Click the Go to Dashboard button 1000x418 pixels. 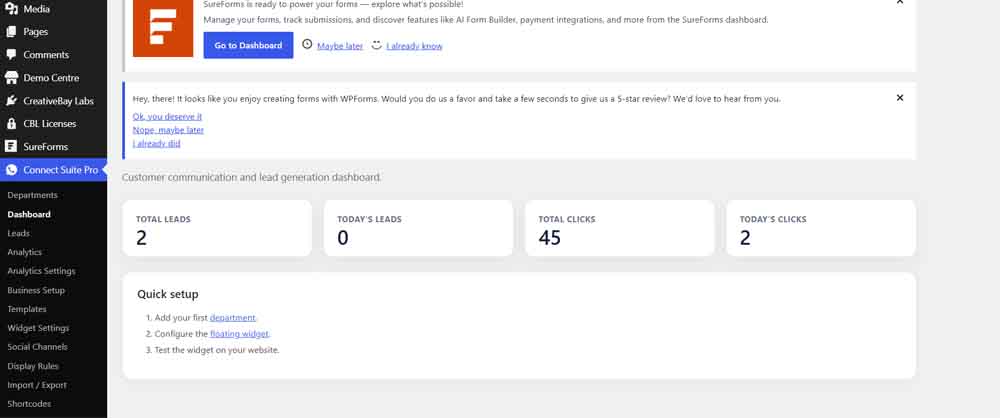pyautogui.click(x=248, y=45)
